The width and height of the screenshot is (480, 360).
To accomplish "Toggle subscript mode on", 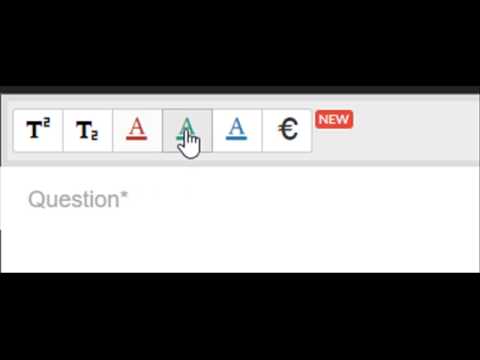I will point(88,130).
